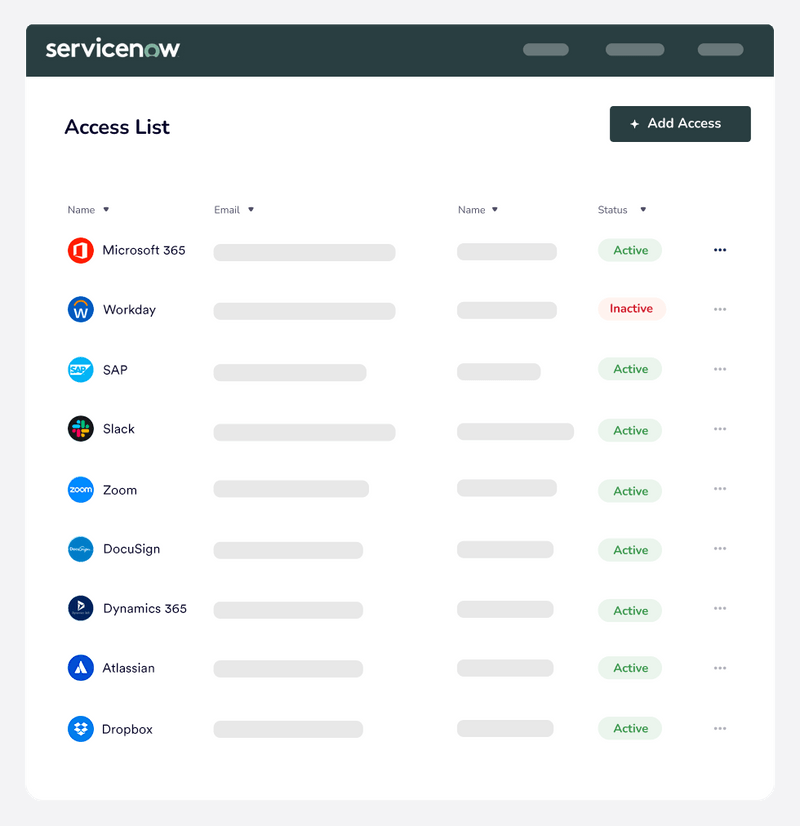This screenshot has height=826, width=800.
Task: Select the Dropbox icon
Action: 80,729
